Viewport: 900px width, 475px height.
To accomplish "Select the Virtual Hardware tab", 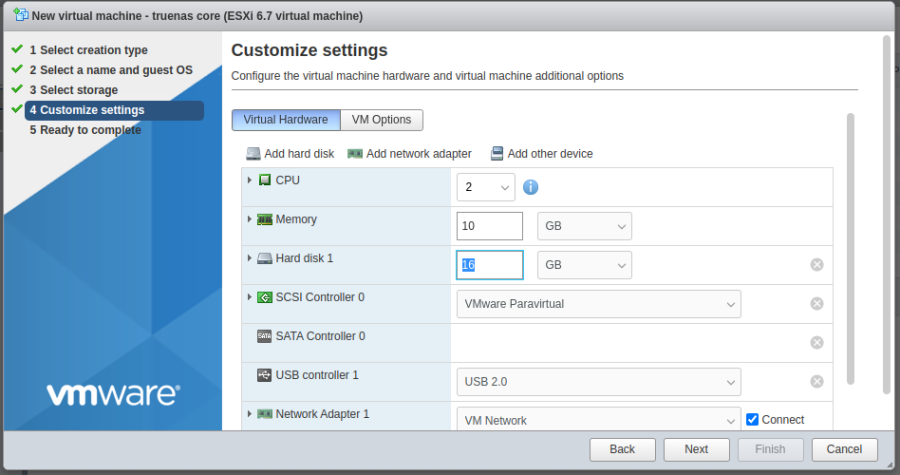I will (285, 120).
